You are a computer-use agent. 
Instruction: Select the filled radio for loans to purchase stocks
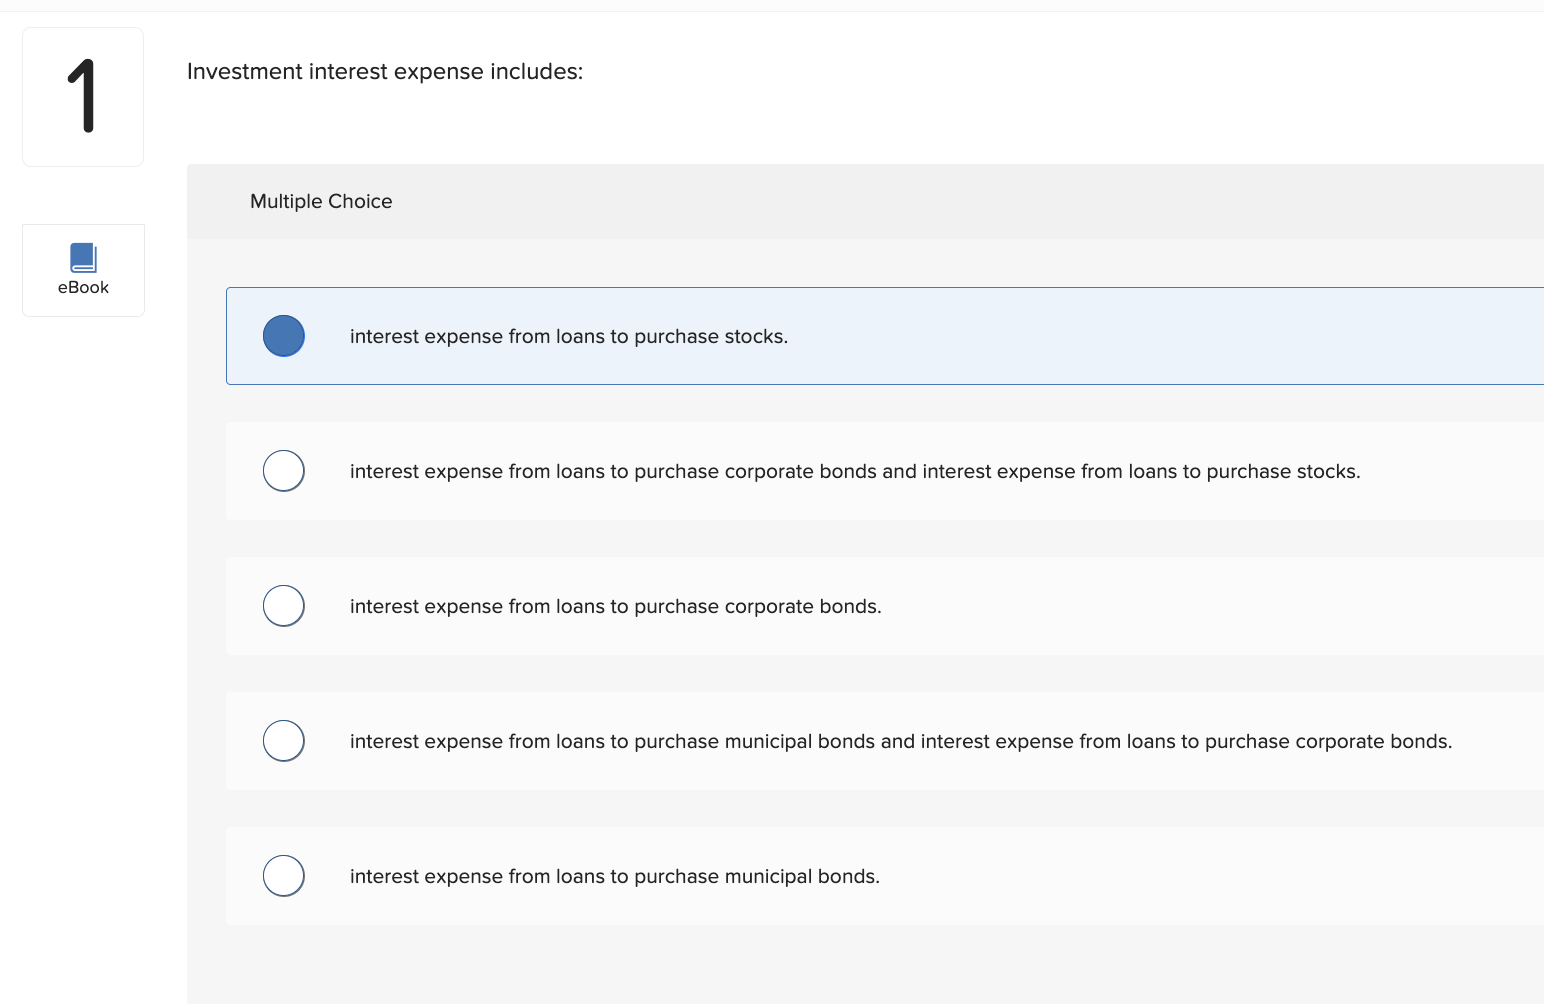pyautogui.click(x=284, y=336)
